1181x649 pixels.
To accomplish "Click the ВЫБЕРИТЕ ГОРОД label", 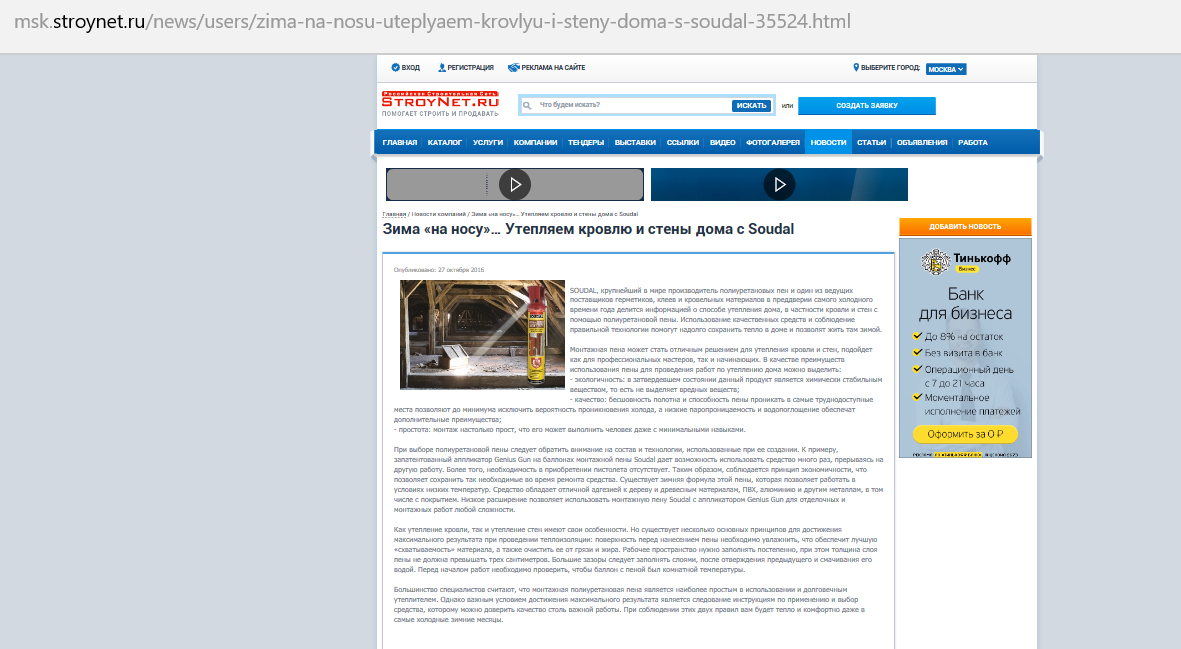I will (890, 68).
